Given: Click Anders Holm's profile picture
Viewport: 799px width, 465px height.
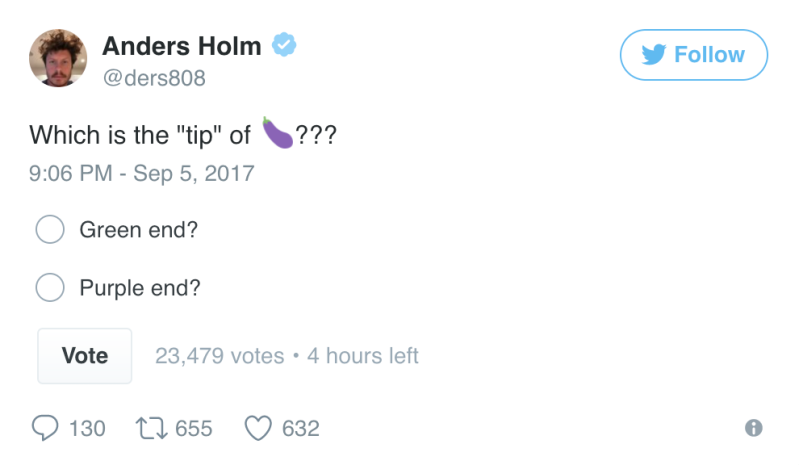Looking at the screenshot, I should coord(59,58).
